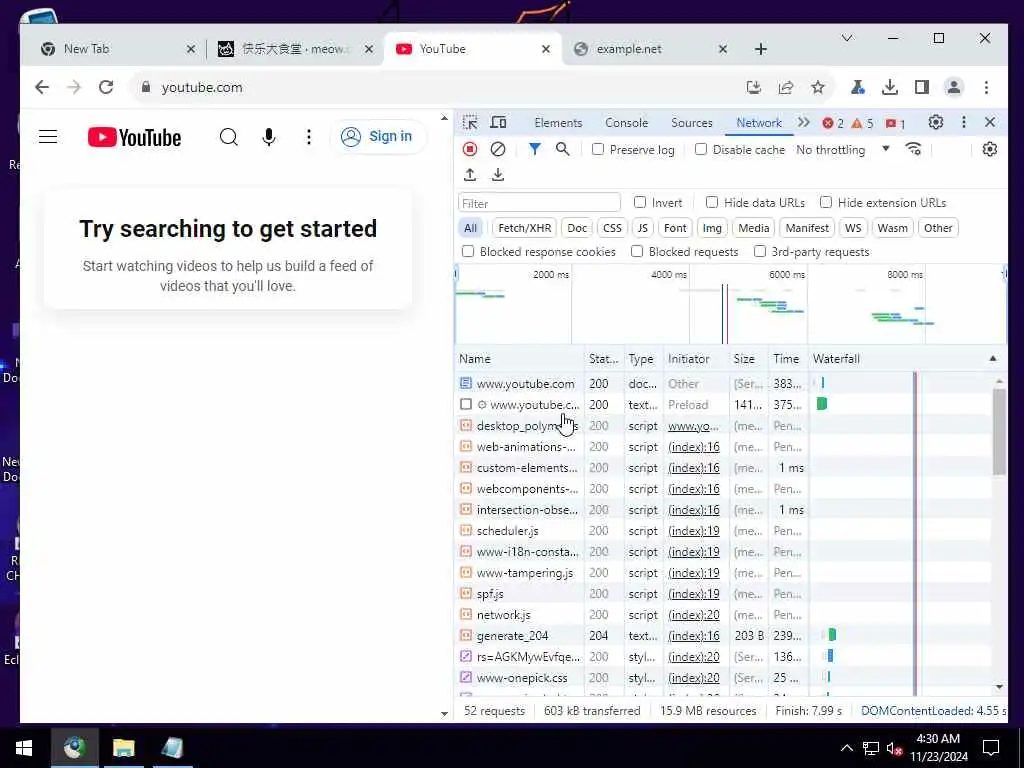Open the warnings count indicator

(863, 123)
